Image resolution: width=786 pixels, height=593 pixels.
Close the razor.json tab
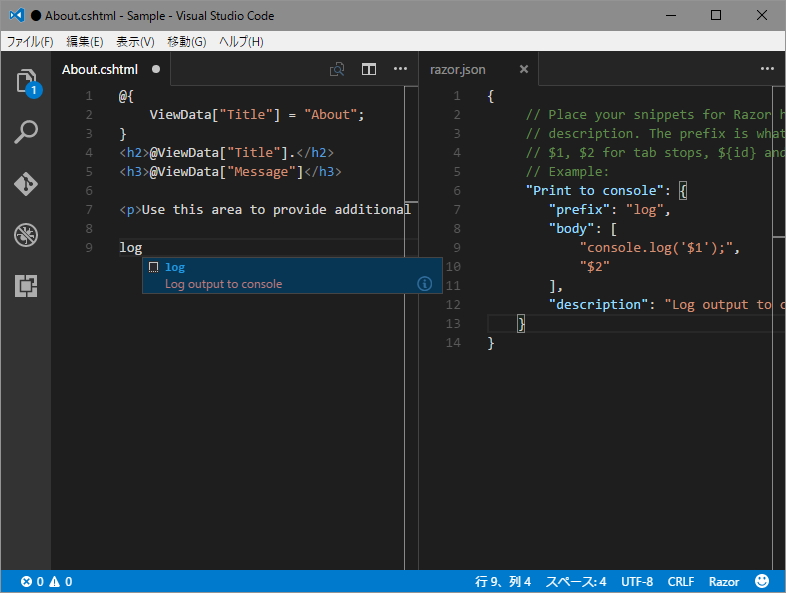tap(524, 69)
